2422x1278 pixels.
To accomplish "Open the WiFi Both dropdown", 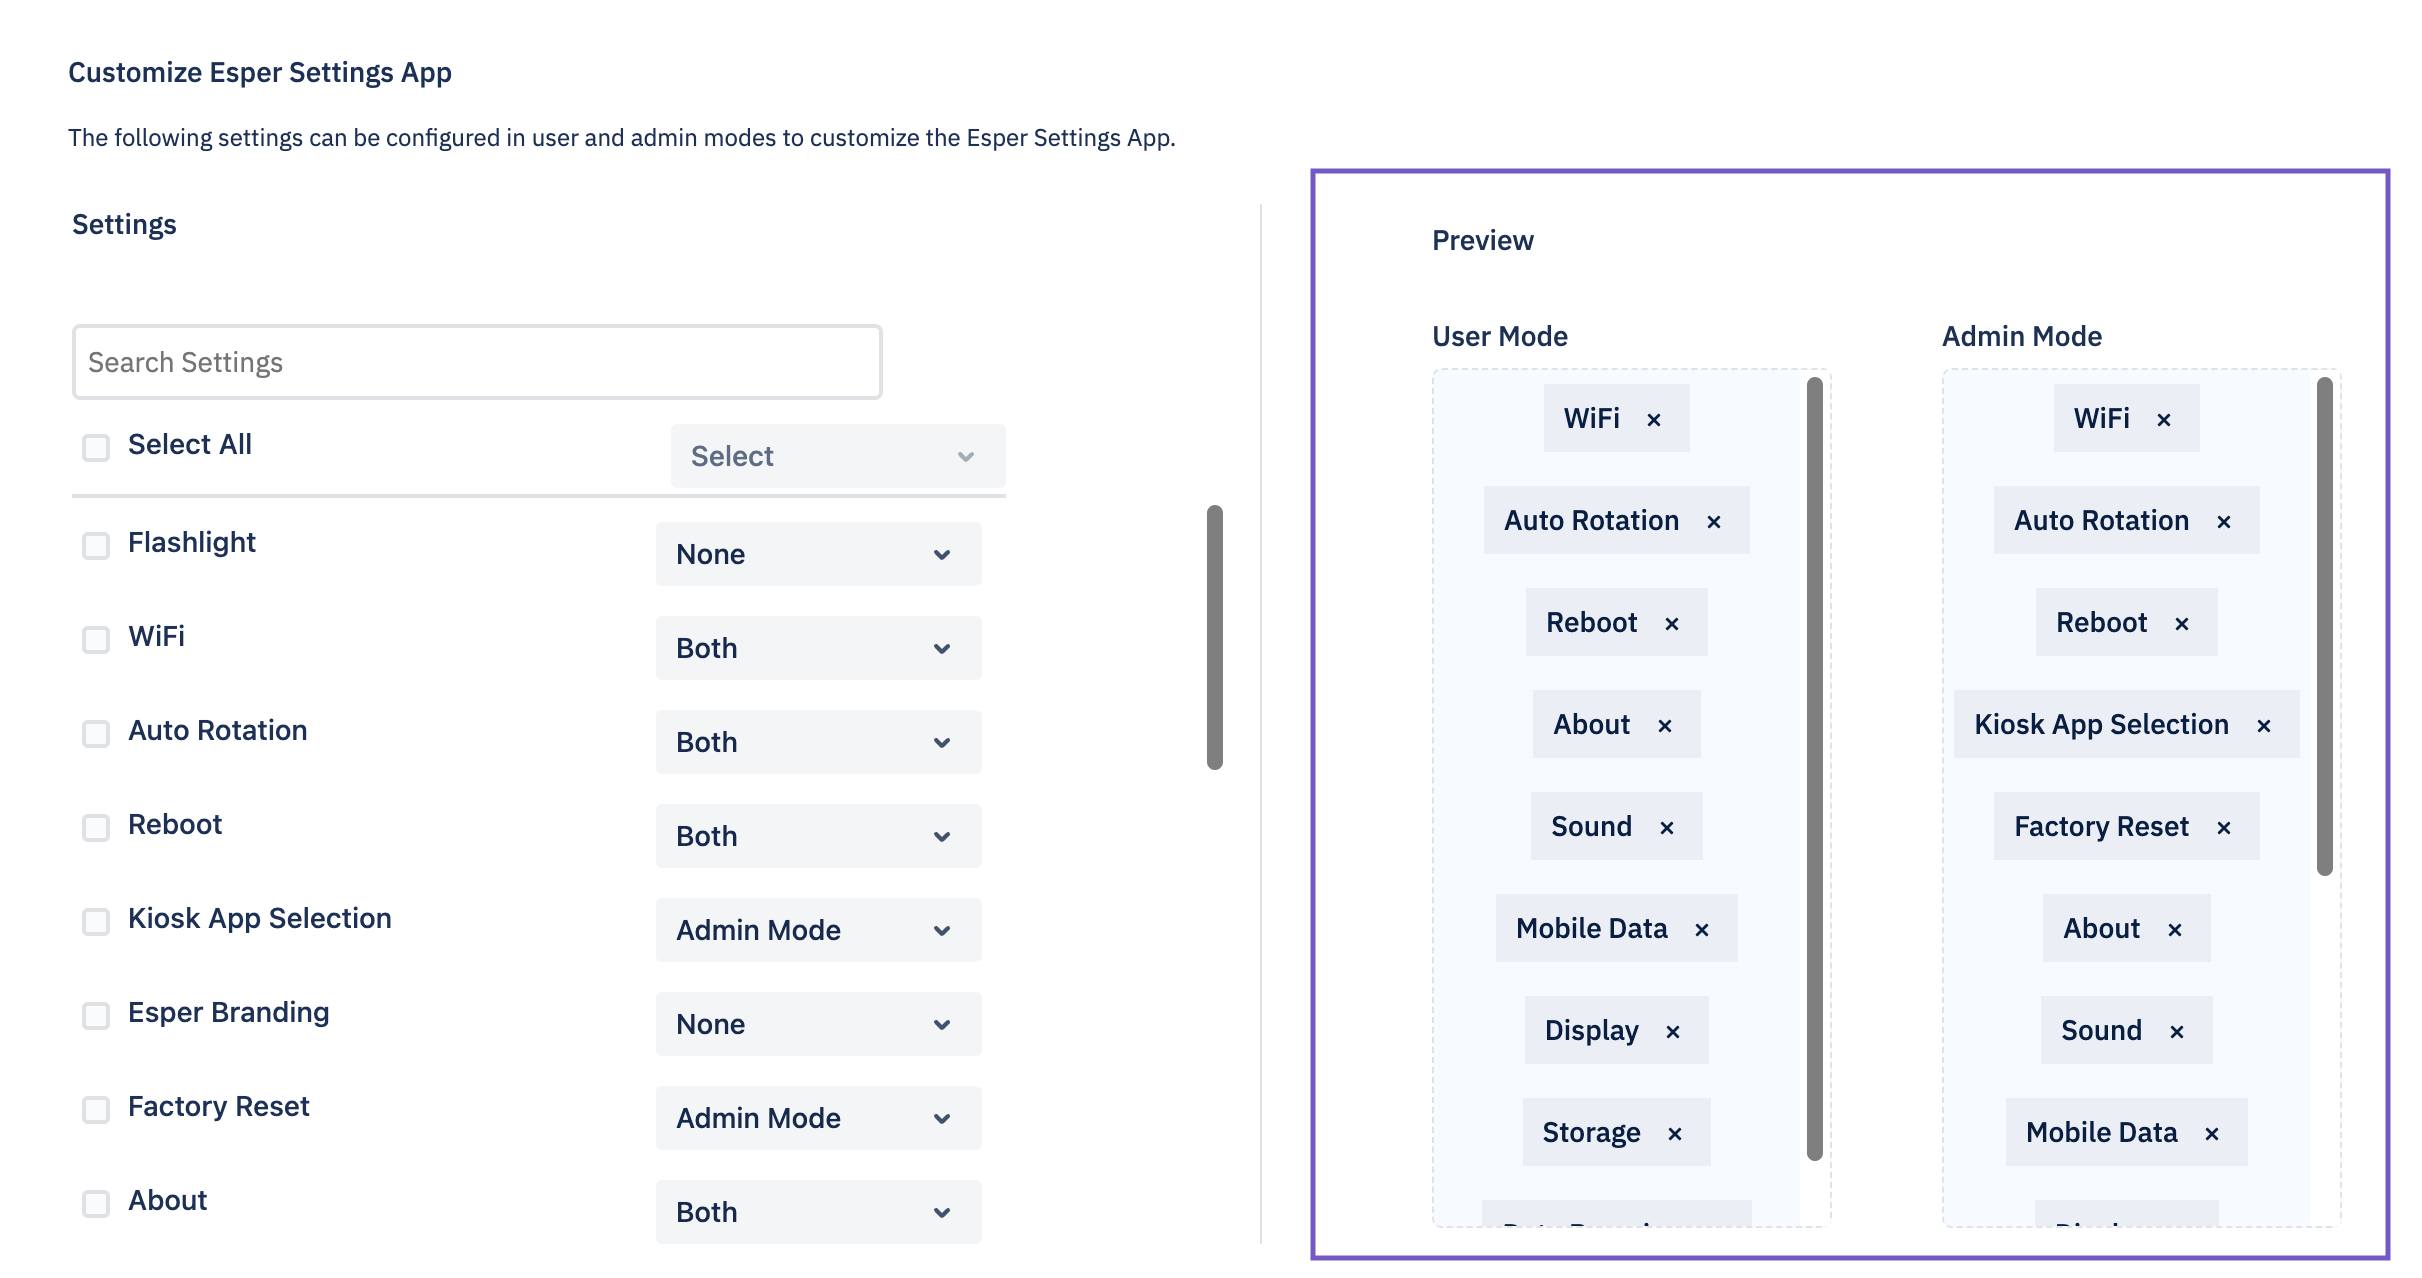I will point(817,647).
